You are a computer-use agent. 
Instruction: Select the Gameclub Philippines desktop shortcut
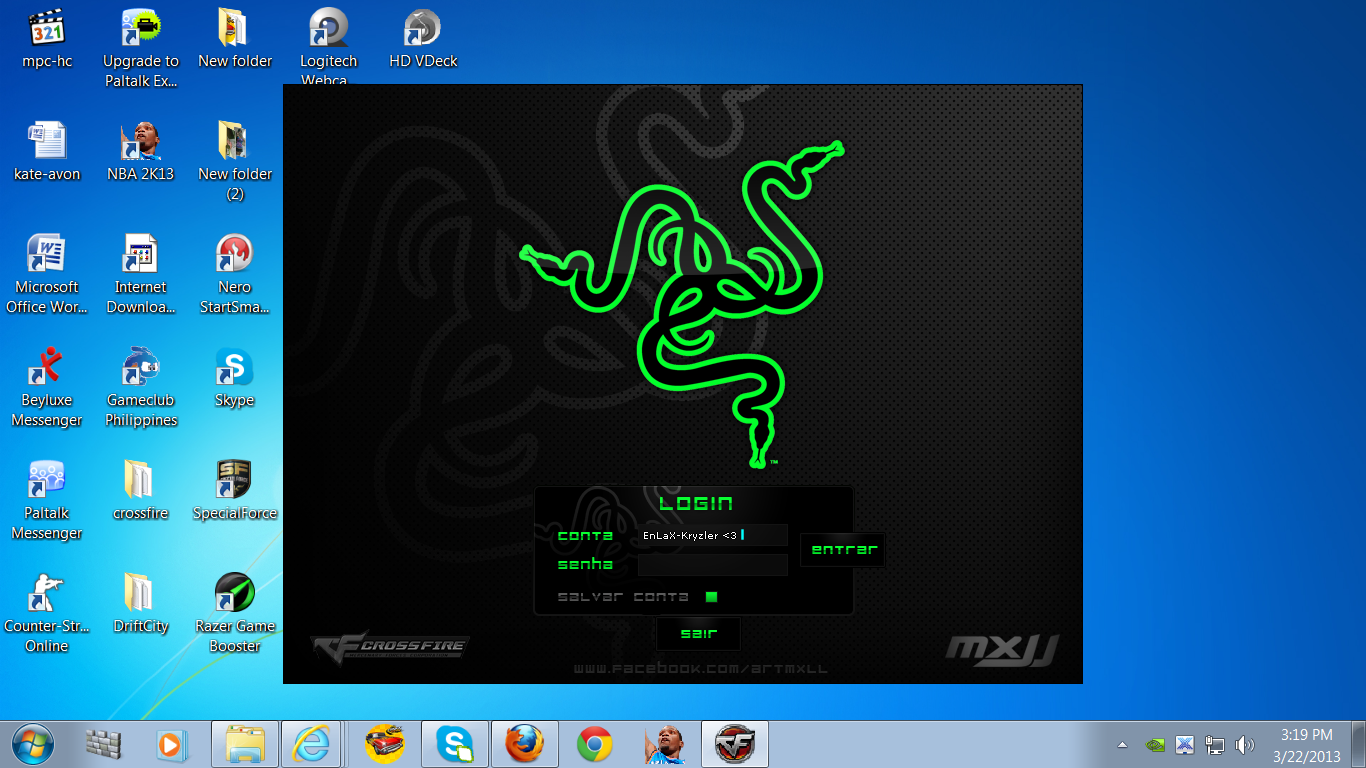pyautogui.click(x=141, y=388)
